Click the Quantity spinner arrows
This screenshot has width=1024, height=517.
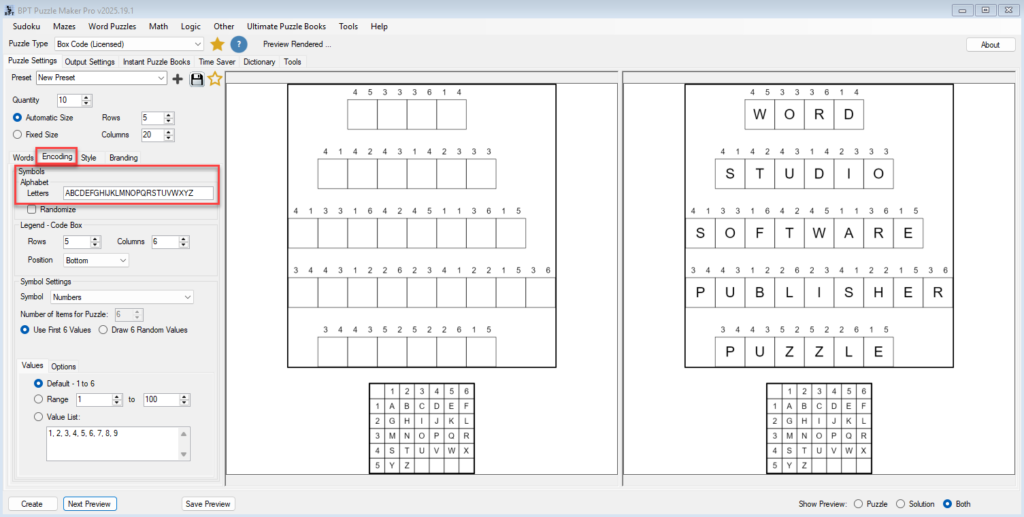click(87, 101)
